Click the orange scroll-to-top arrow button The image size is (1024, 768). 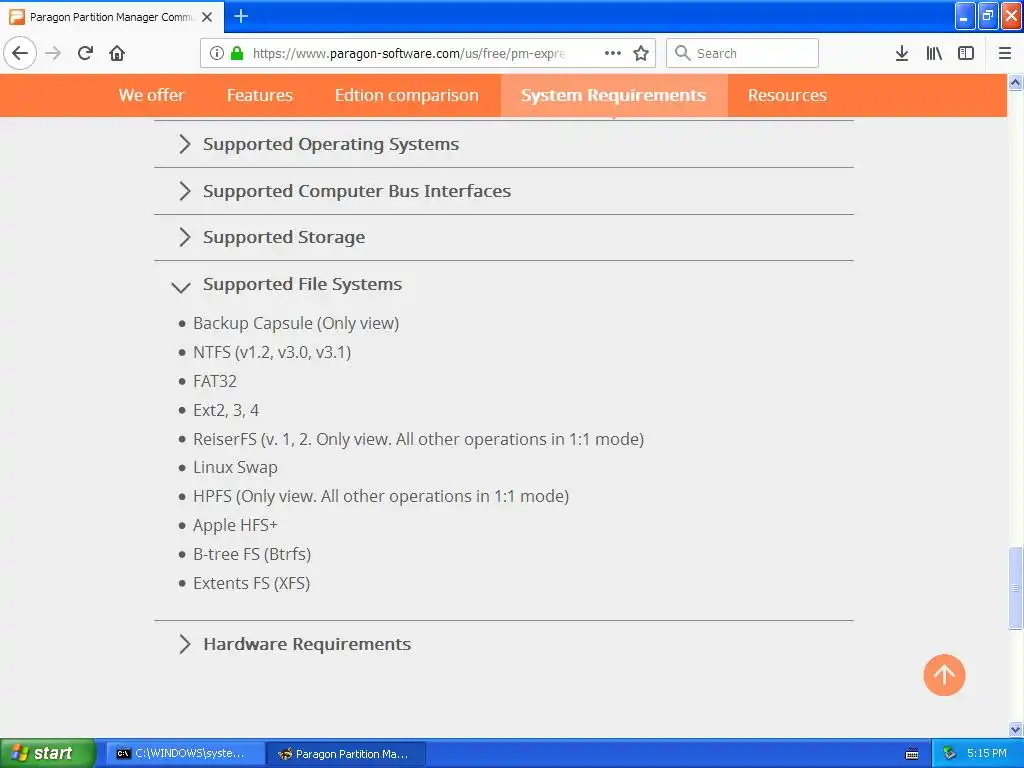(944, 675)
